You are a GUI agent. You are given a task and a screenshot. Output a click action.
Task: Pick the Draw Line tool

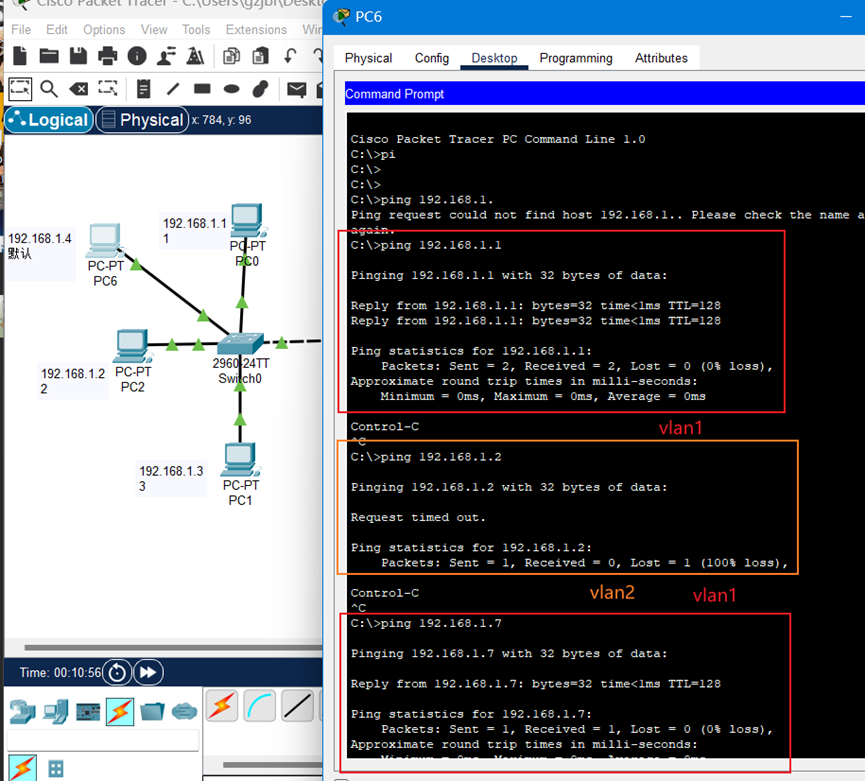[x=173, y=89]
